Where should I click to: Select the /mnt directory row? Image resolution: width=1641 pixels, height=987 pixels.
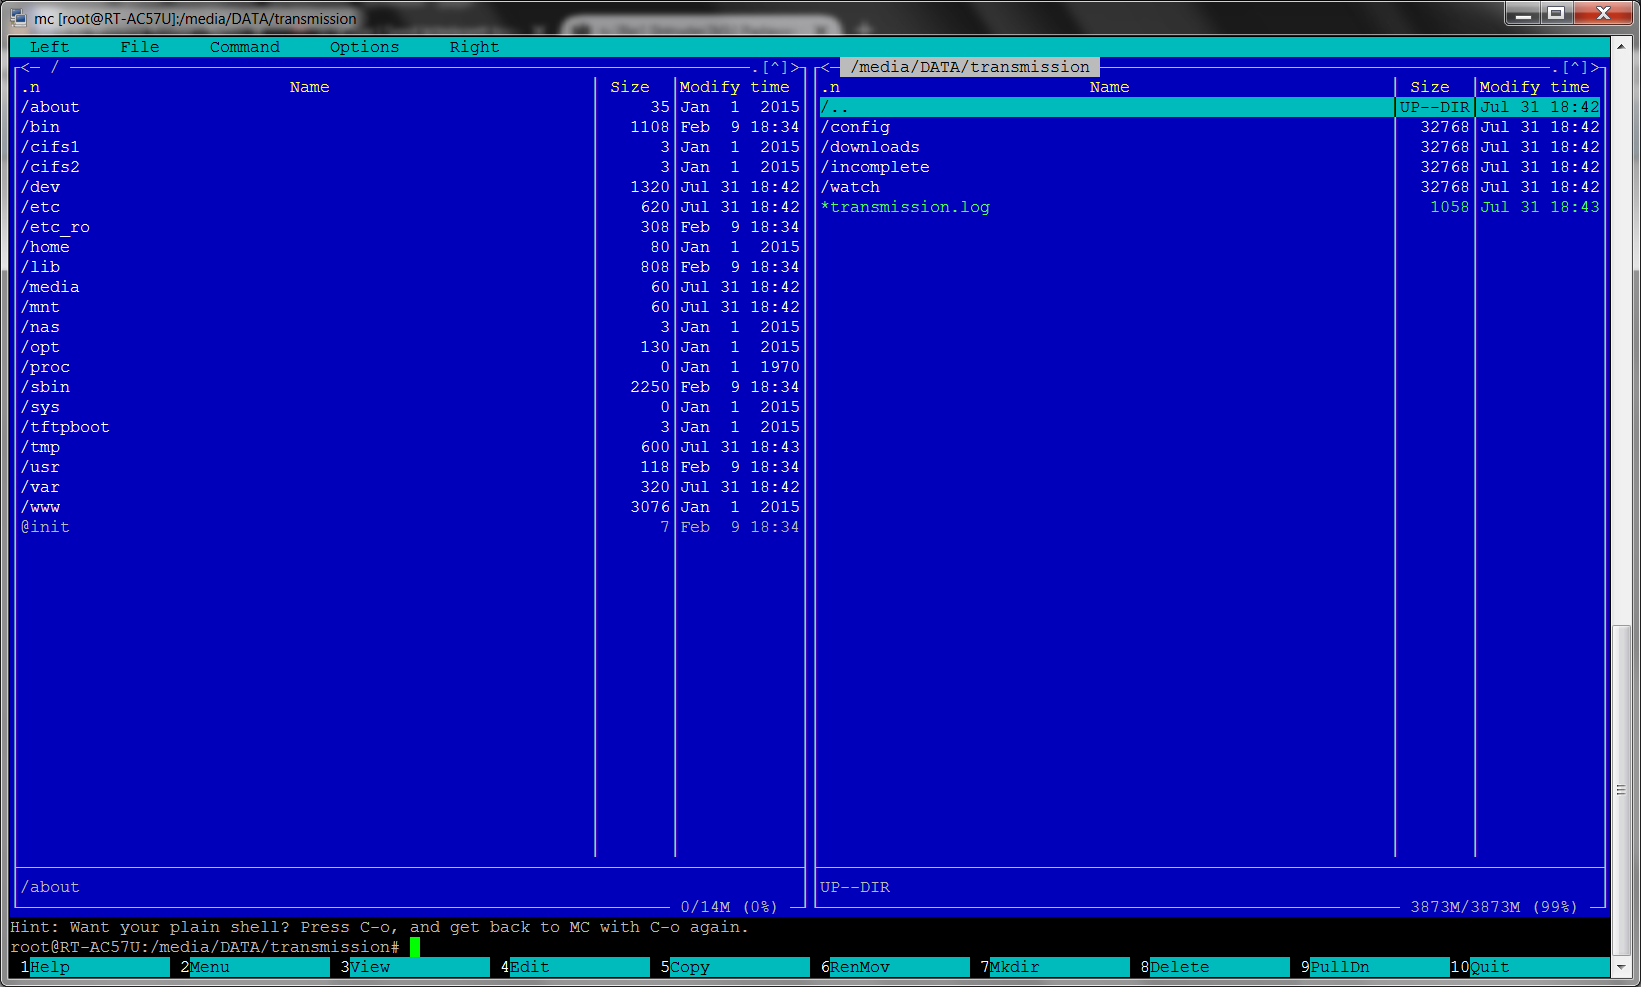(410, 307)
